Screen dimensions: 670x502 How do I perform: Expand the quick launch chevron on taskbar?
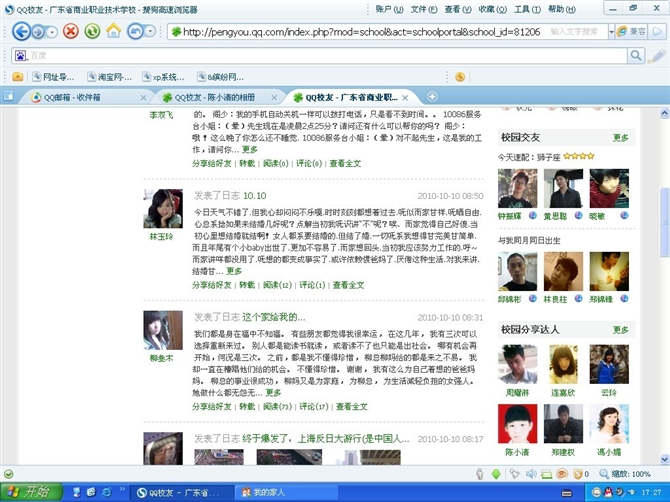click(122, 490)
